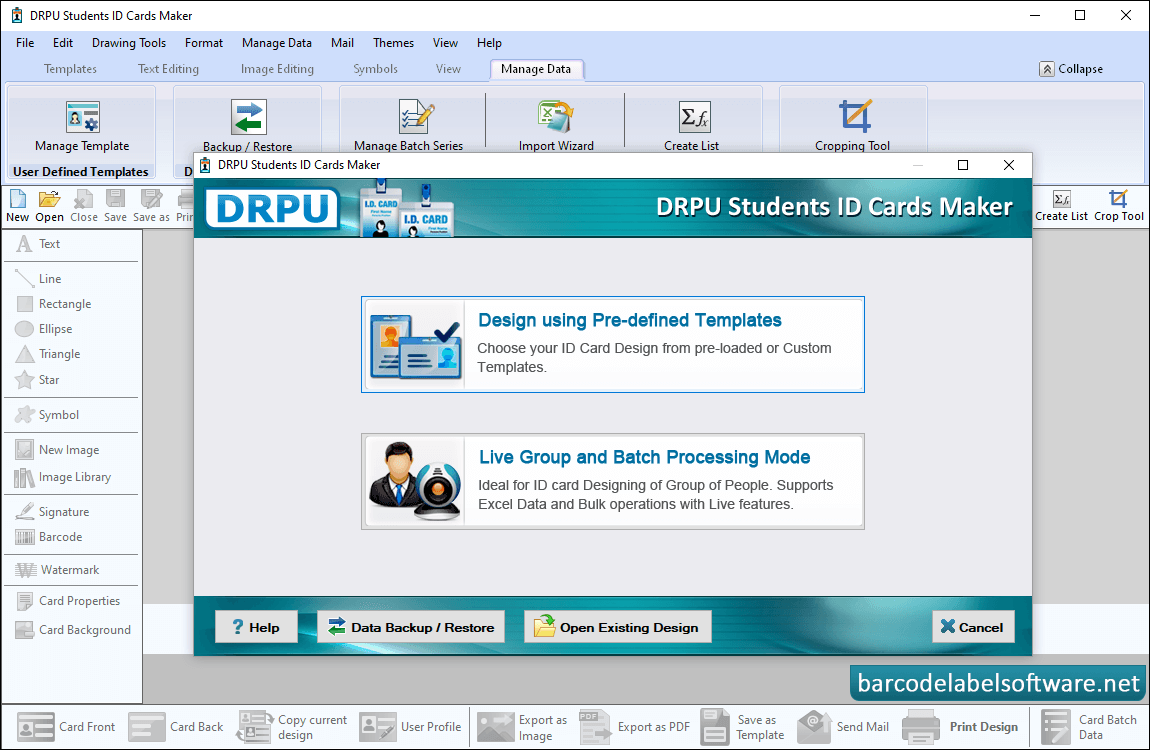Image resolution: width=1150 pixels, height=750 pixels.
Task: Select the Triangle shape tool
Action: 48,354
